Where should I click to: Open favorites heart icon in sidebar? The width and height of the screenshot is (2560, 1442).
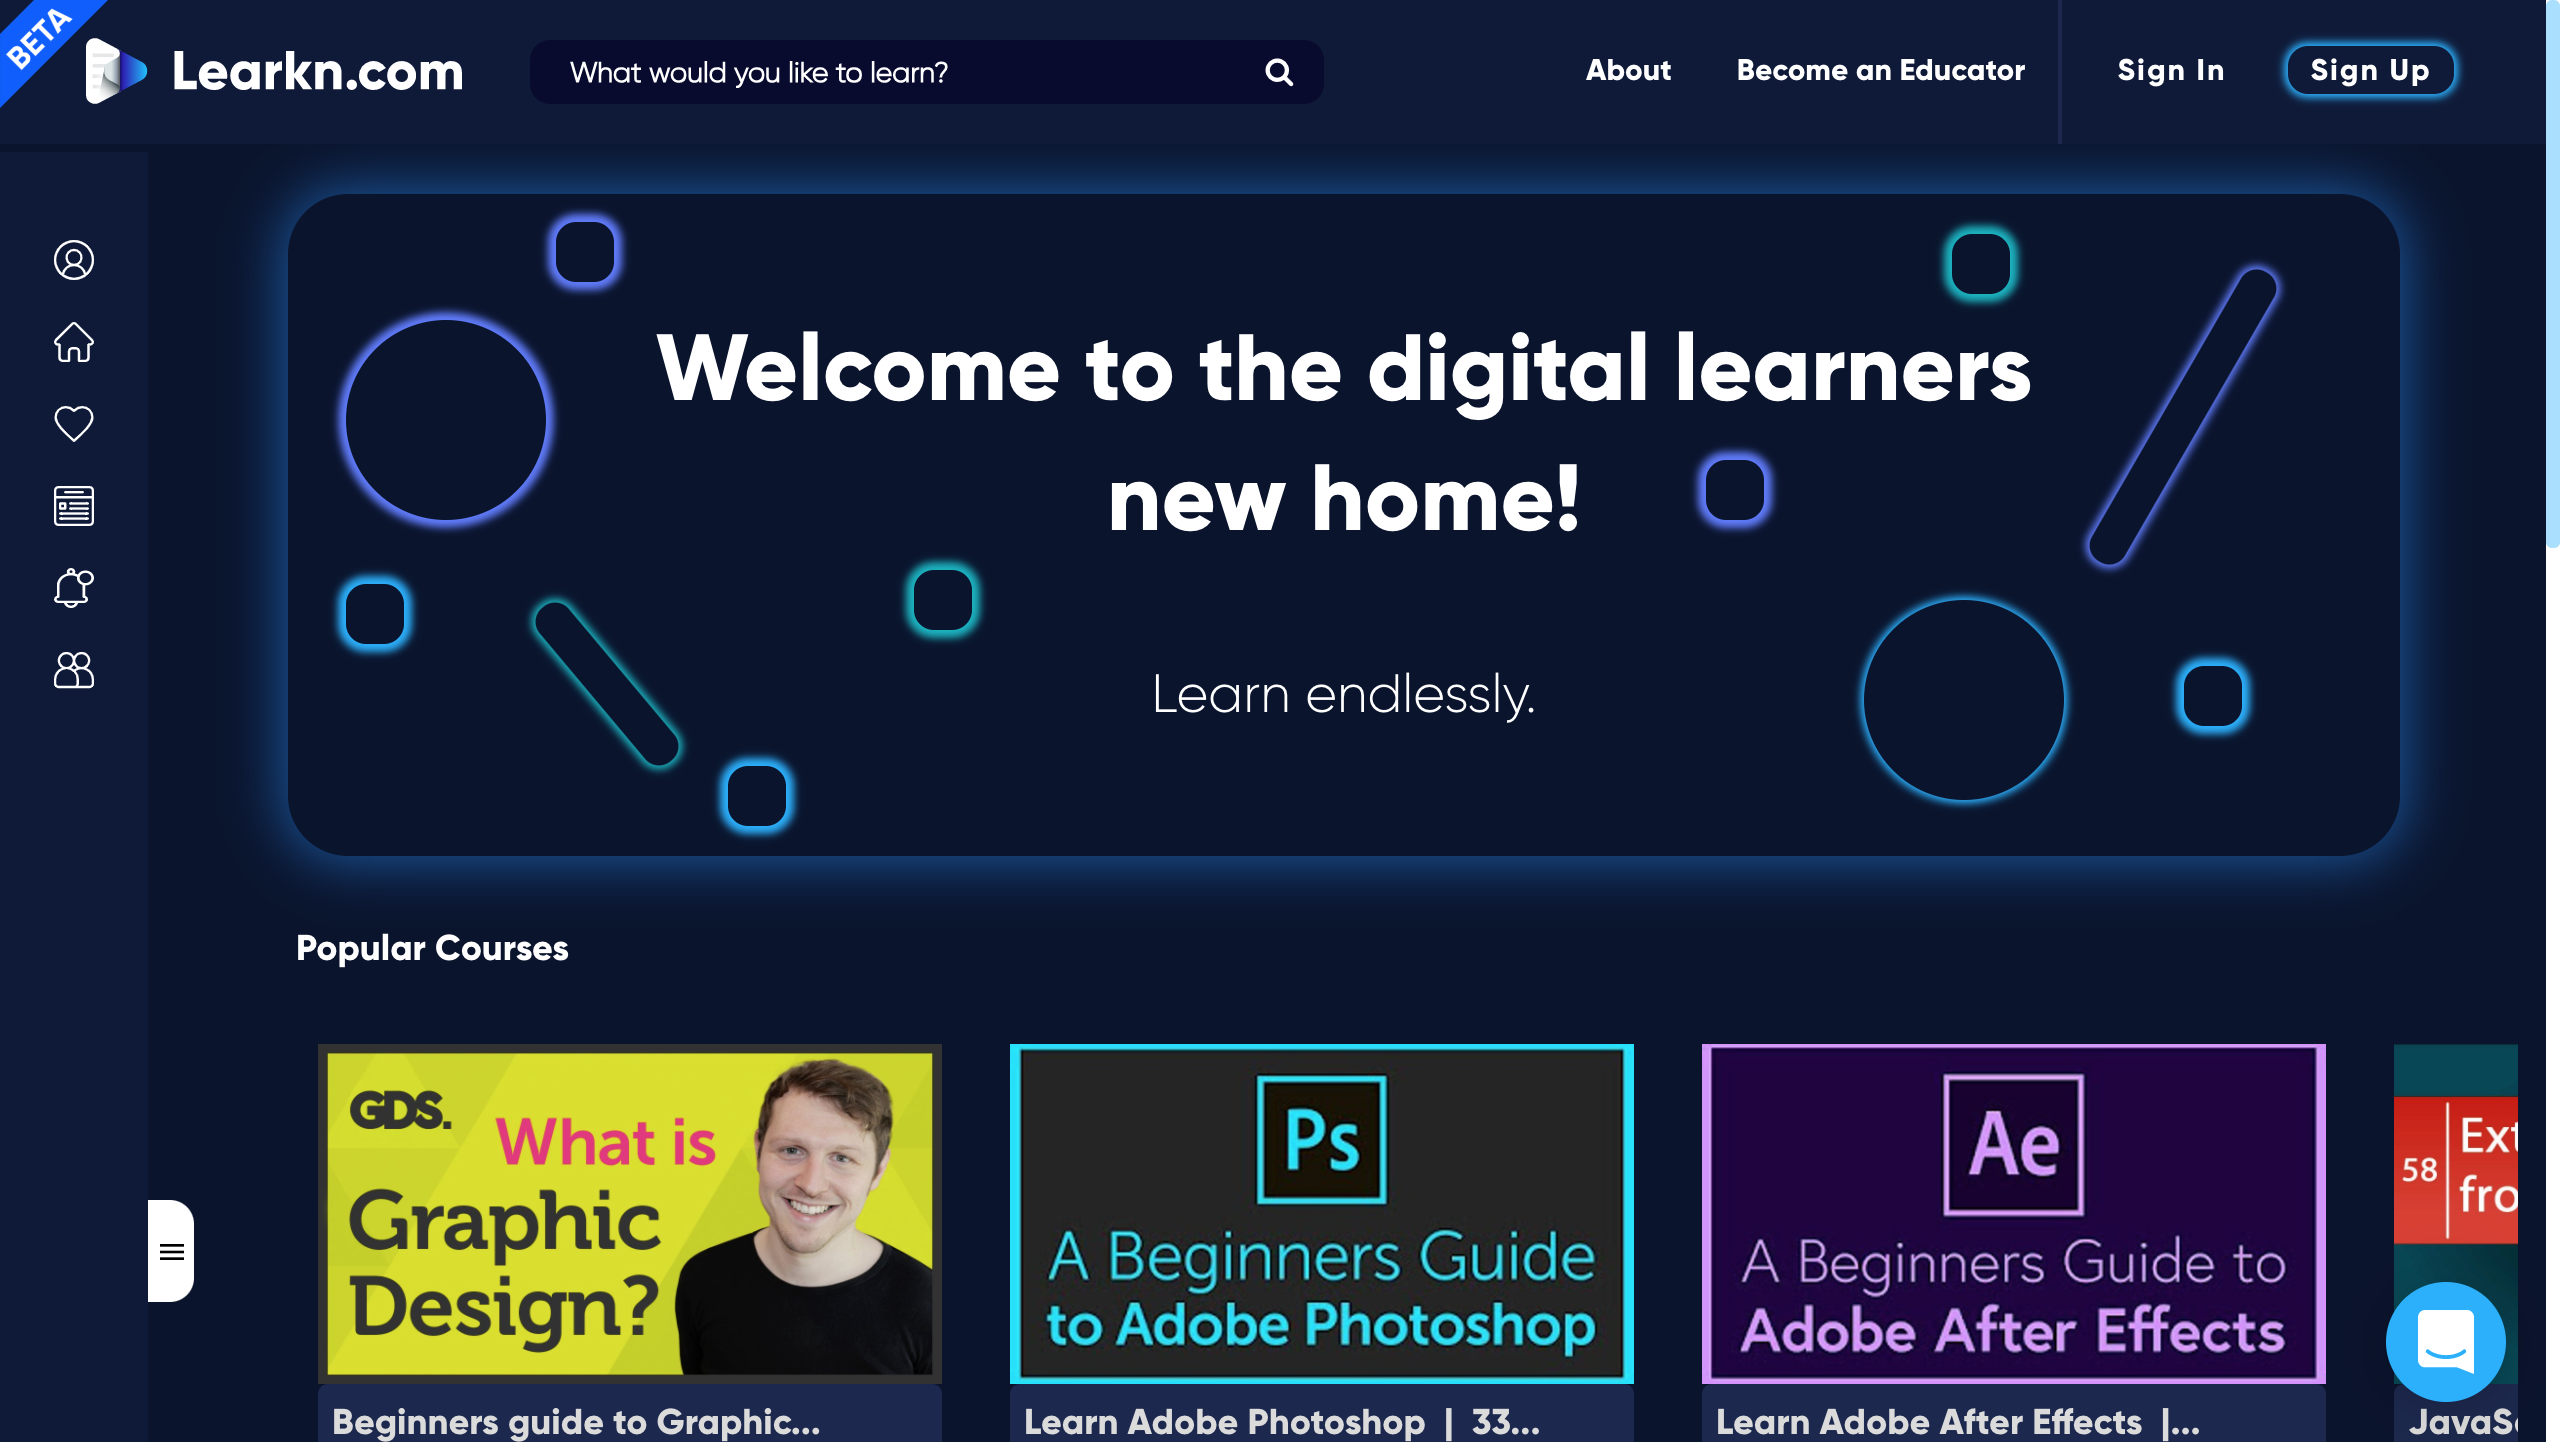[74, 424]
